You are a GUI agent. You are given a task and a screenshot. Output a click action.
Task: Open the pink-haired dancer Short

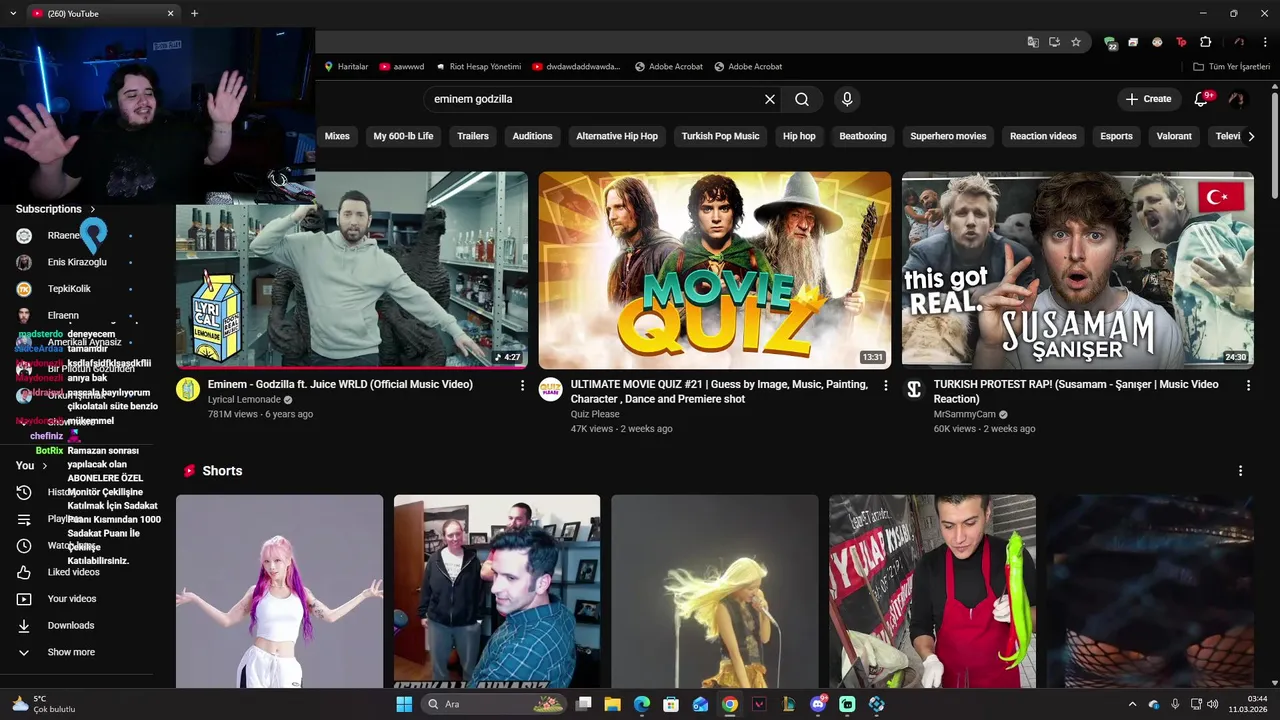point(280,591)
